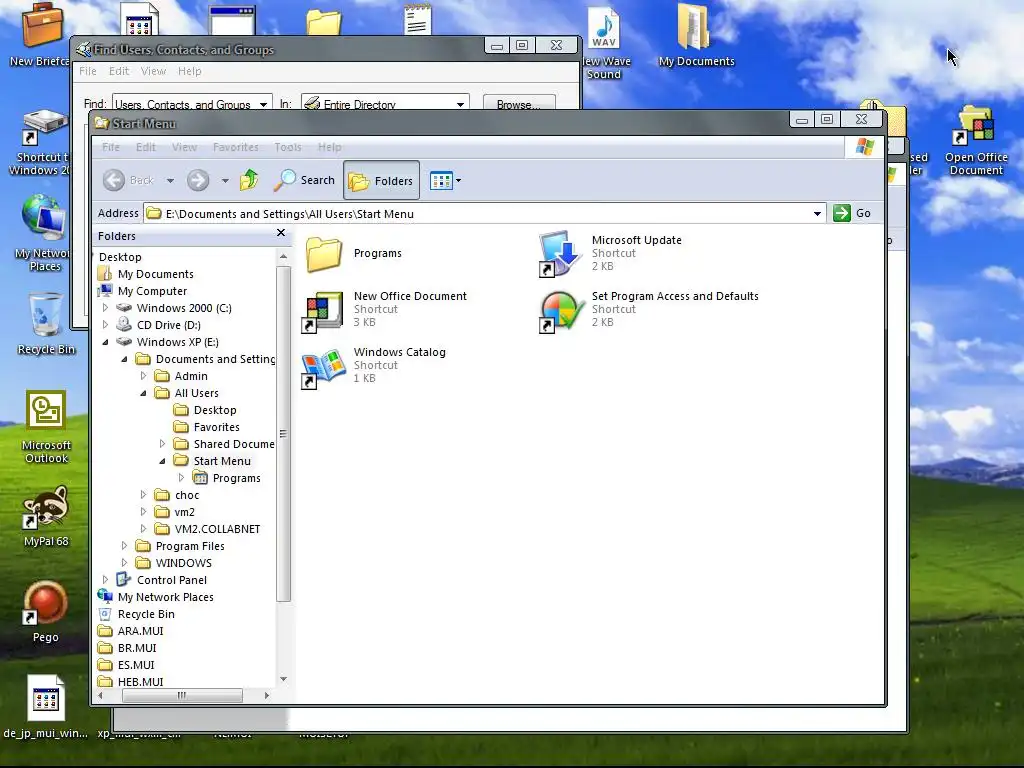This screenshot has height=768, width=1024.
Task: Select My Computer in folder tree
Action: point(152,291)
